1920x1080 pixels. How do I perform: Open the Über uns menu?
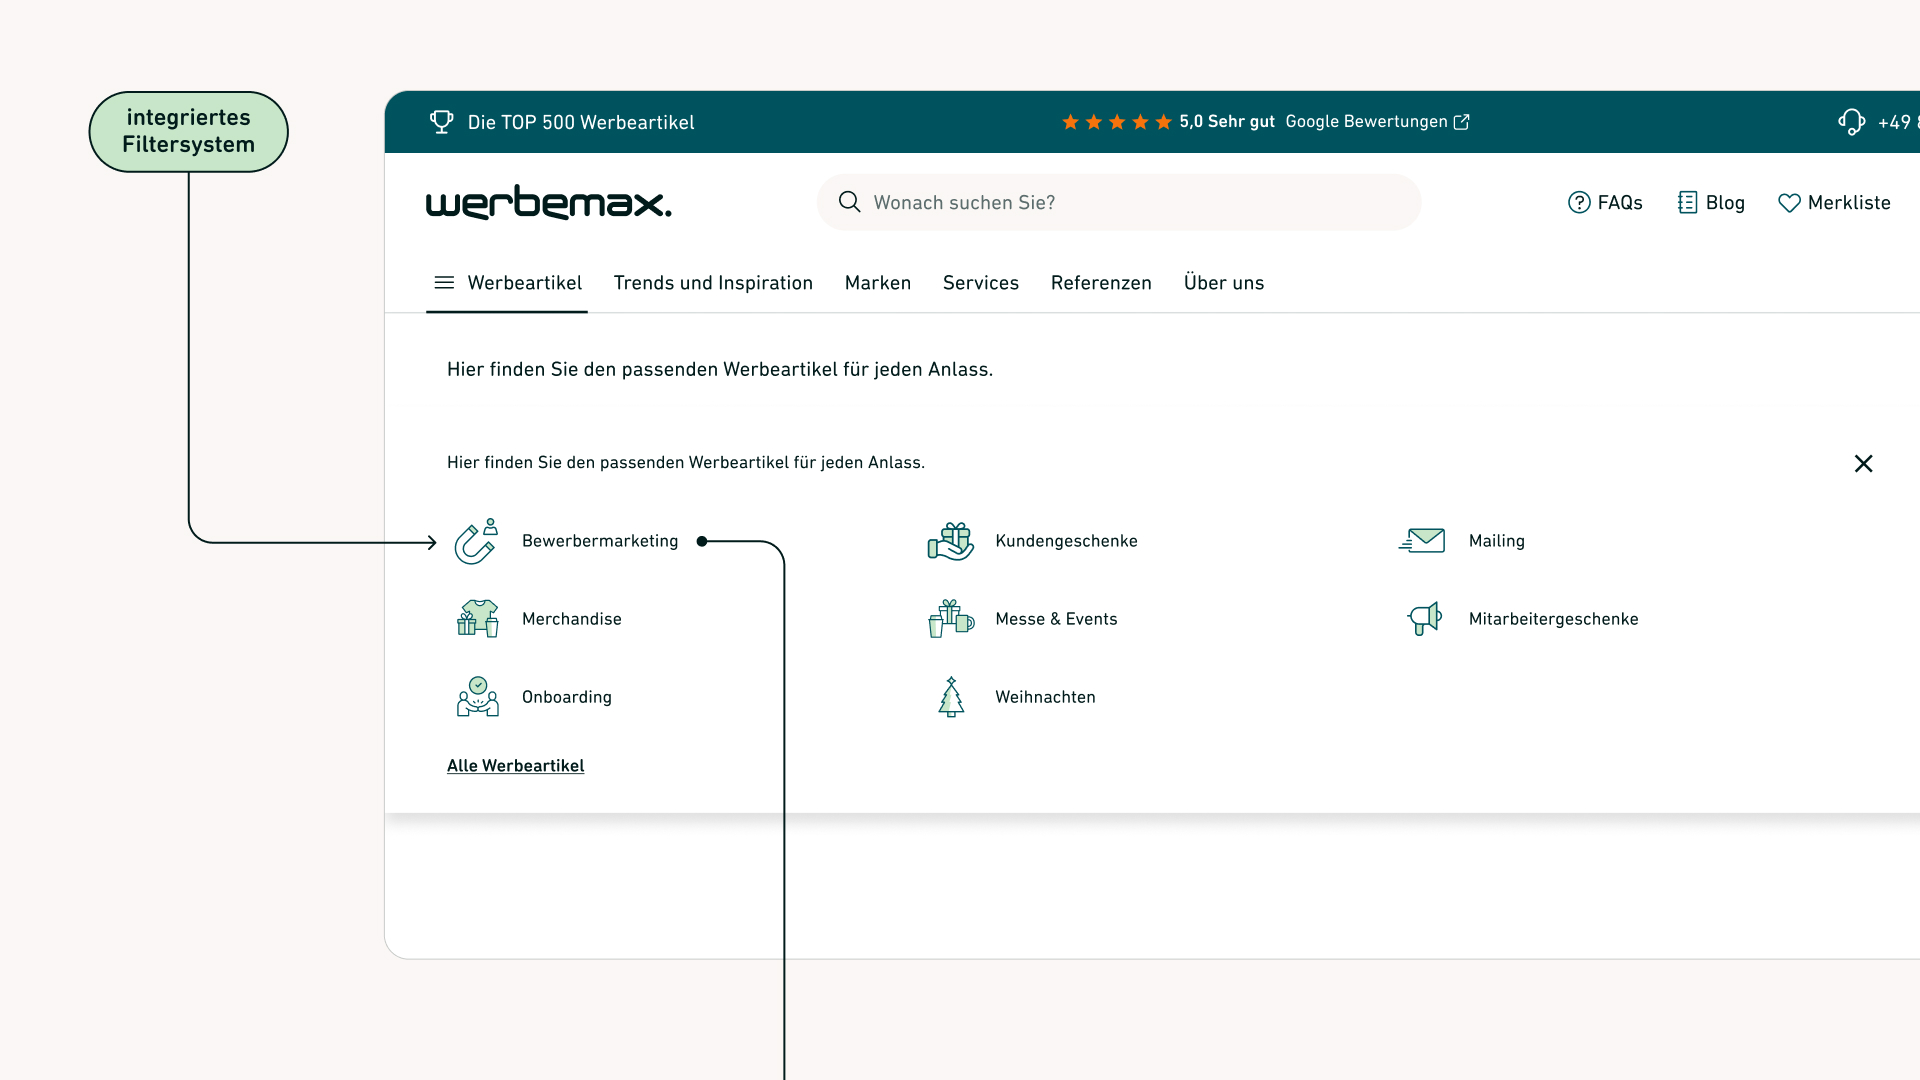pyautogui.click(x=1224, y=283)
